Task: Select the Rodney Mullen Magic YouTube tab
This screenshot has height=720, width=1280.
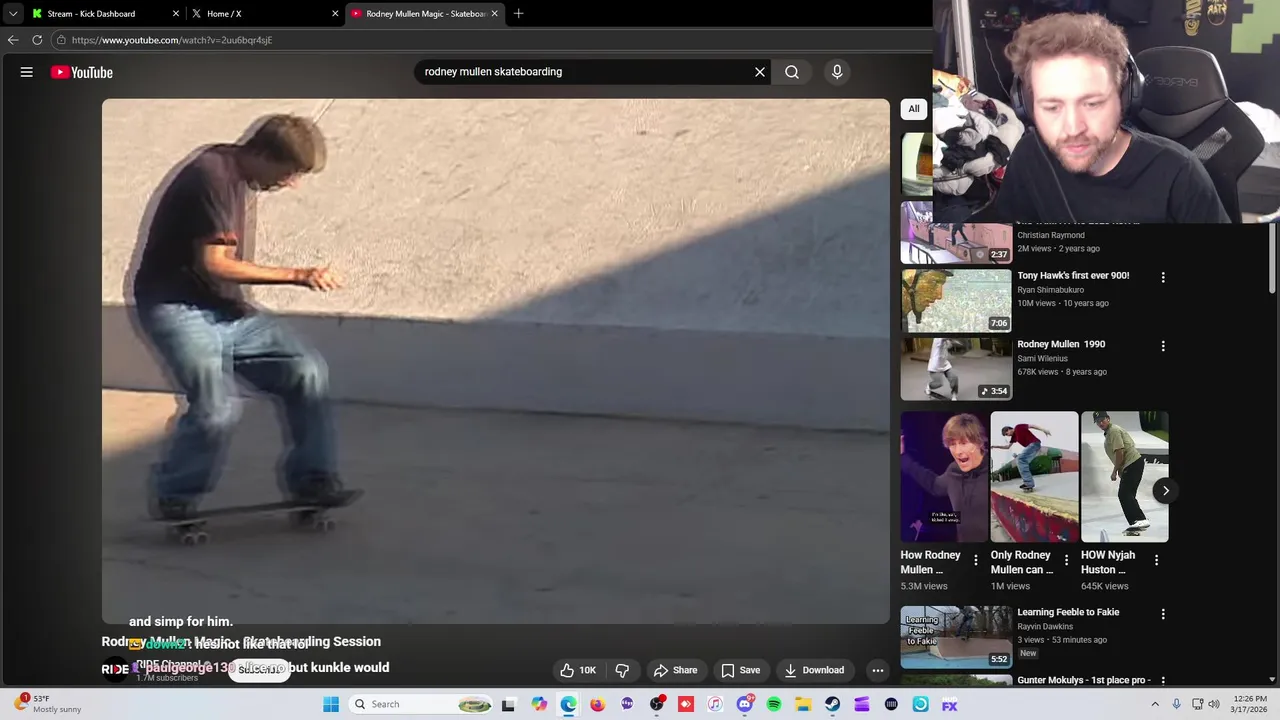Action: click(x=425, y=14)
